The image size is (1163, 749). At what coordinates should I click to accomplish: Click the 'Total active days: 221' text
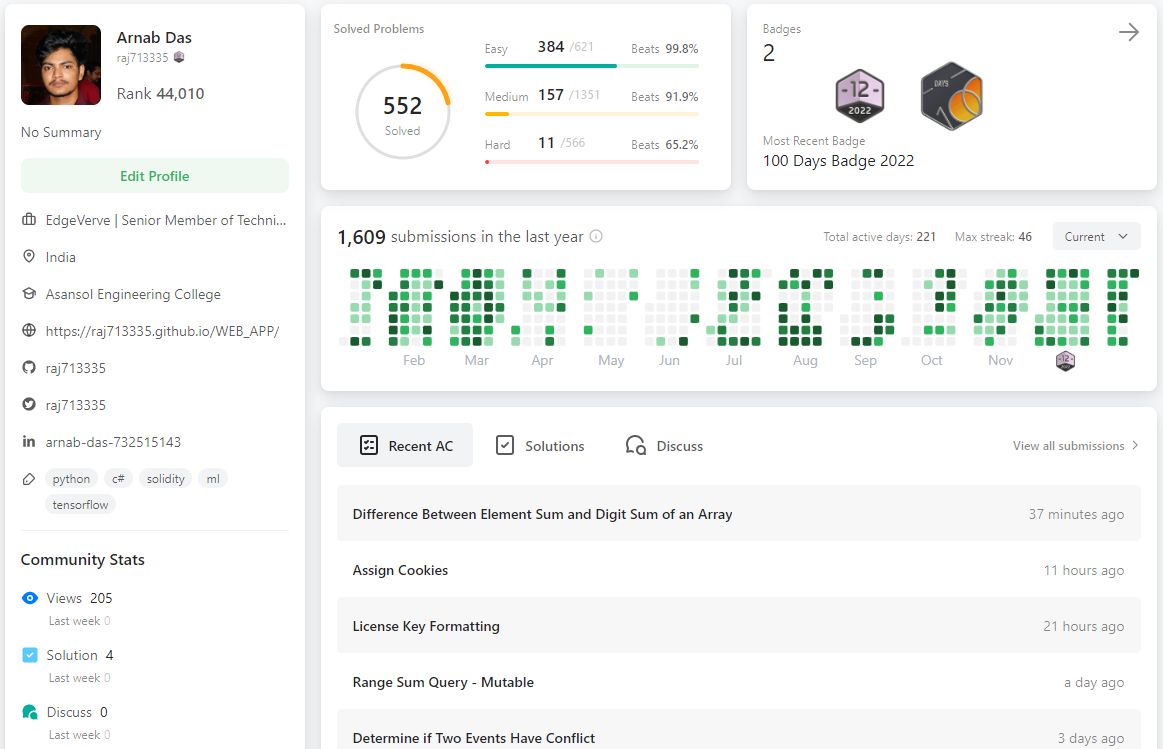(879, 237)
